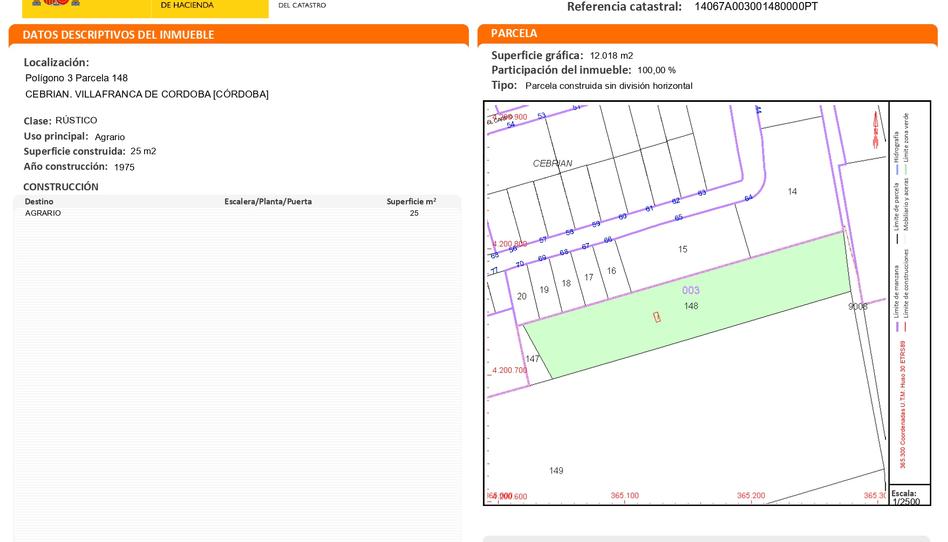Click the Destino column header
This screenshot has height=542, width=948.
(40, 201)
